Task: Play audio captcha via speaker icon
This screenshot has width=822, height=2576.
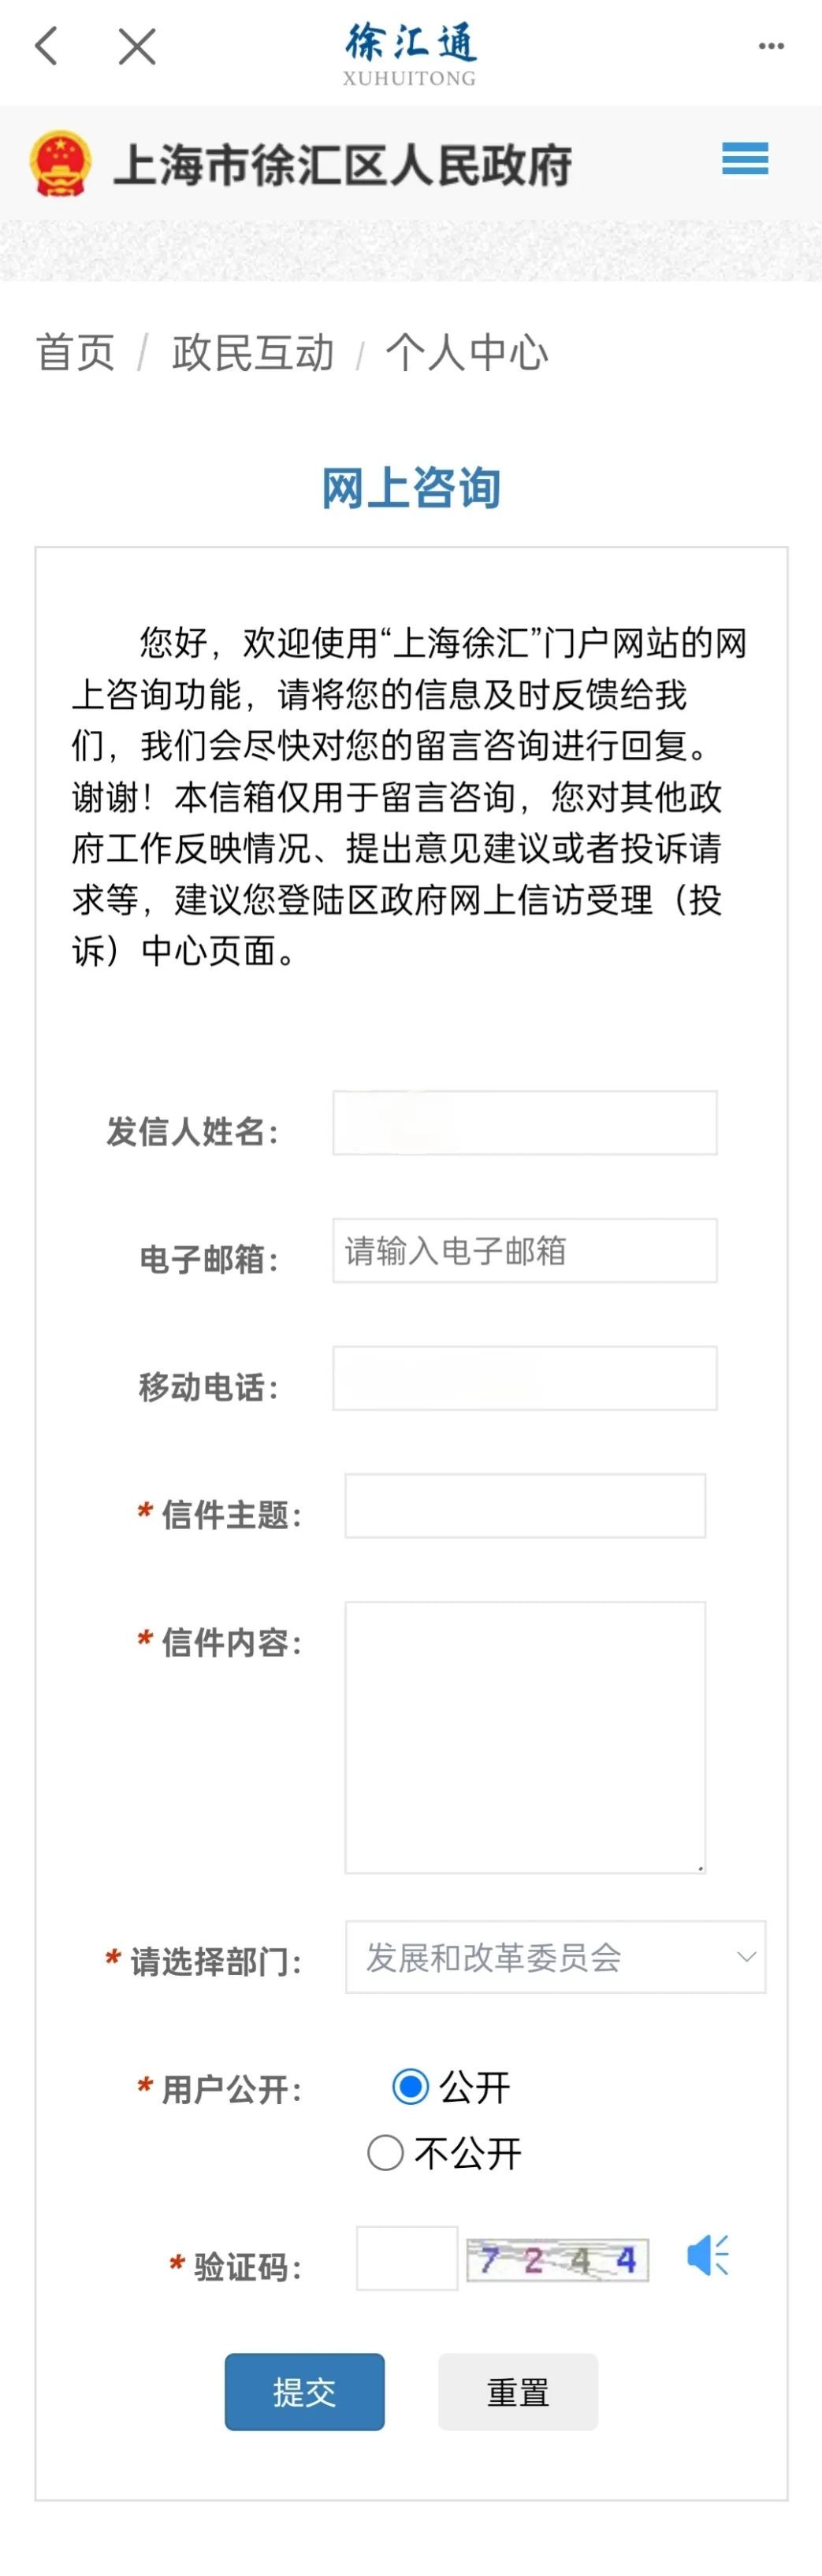Action: point(708,2254)
